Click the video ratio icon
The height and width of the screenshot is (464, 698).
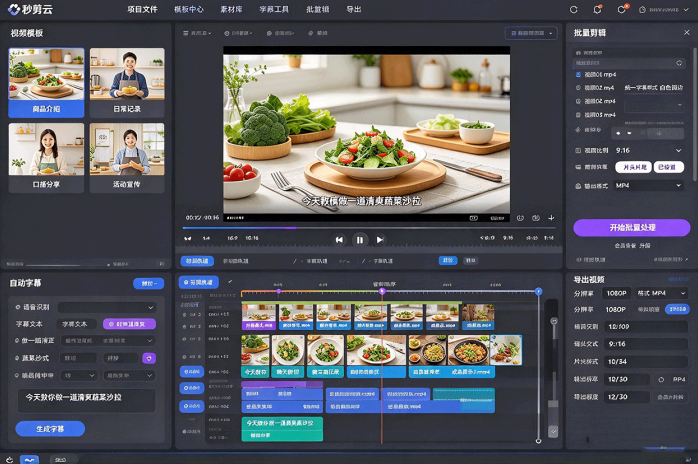pyautogui.click(x=578, y=151)
